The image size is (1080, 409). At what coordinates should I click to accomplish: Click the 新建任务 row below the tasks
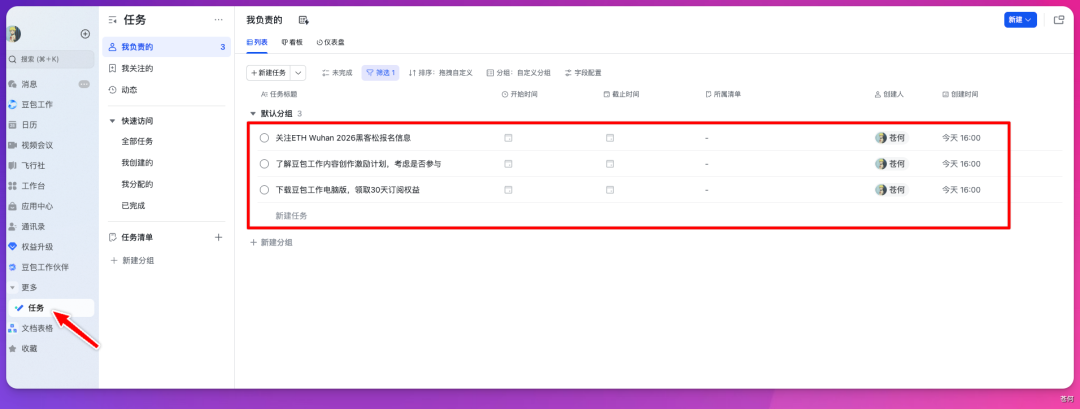coord(291,216)
